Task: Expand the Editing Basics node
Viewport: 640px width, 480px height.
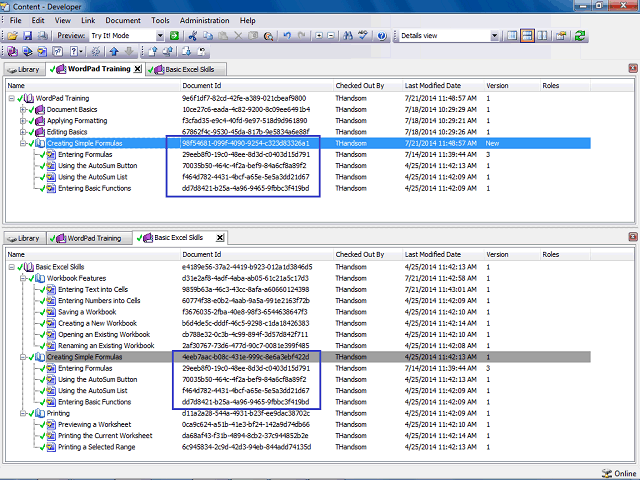Action: click(x=23, y=132)
